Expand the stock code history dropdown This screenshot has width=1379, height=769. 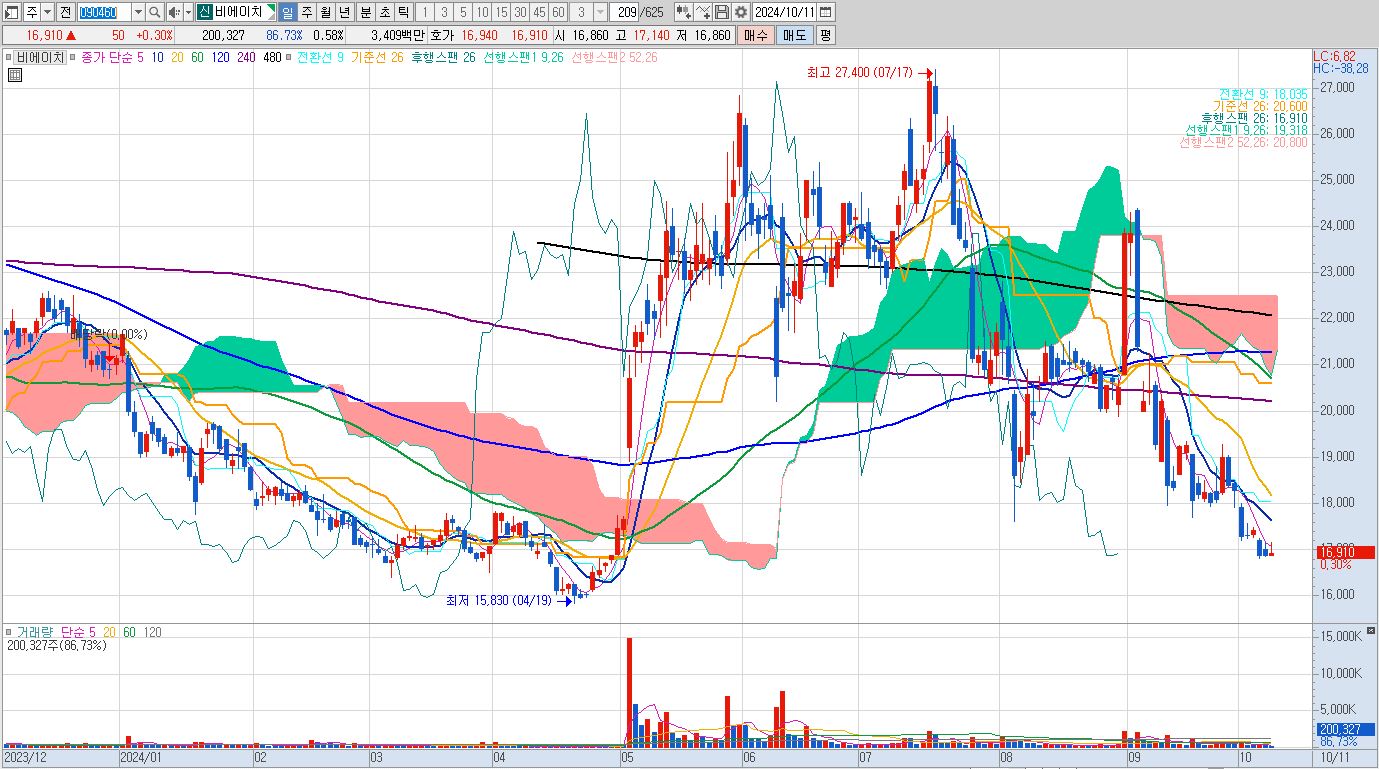tap(138, 12)
